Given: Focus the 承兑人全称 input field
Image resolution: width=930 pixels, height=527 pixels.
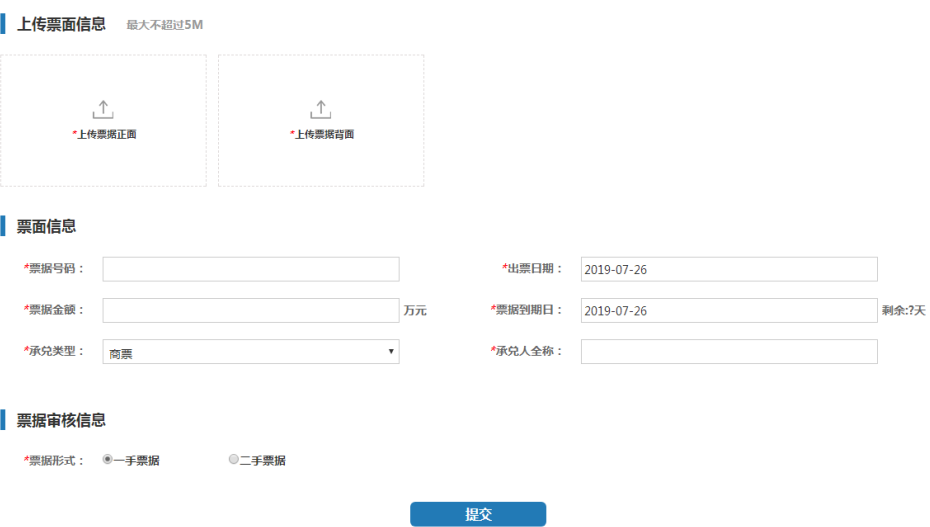Looking at the screenshot, I should (728, 352).
